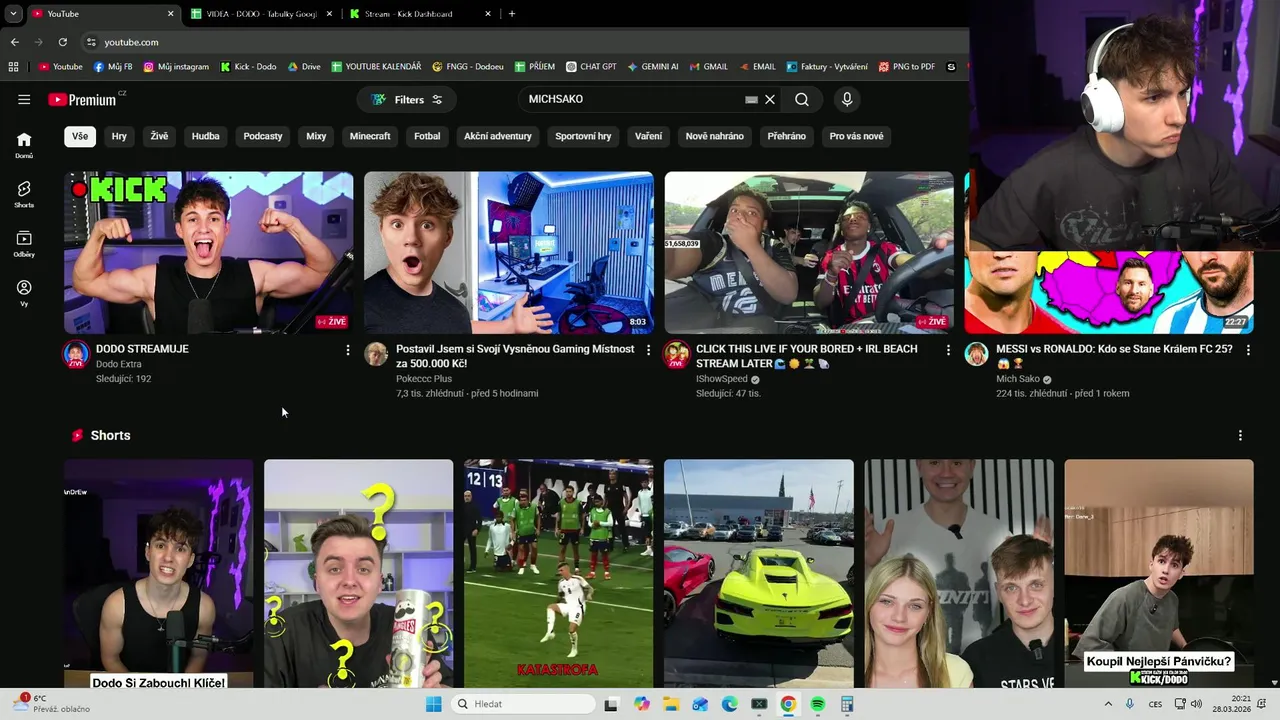
Task: Select the Sportovní hry chip
Action: (x=583, y=136)
